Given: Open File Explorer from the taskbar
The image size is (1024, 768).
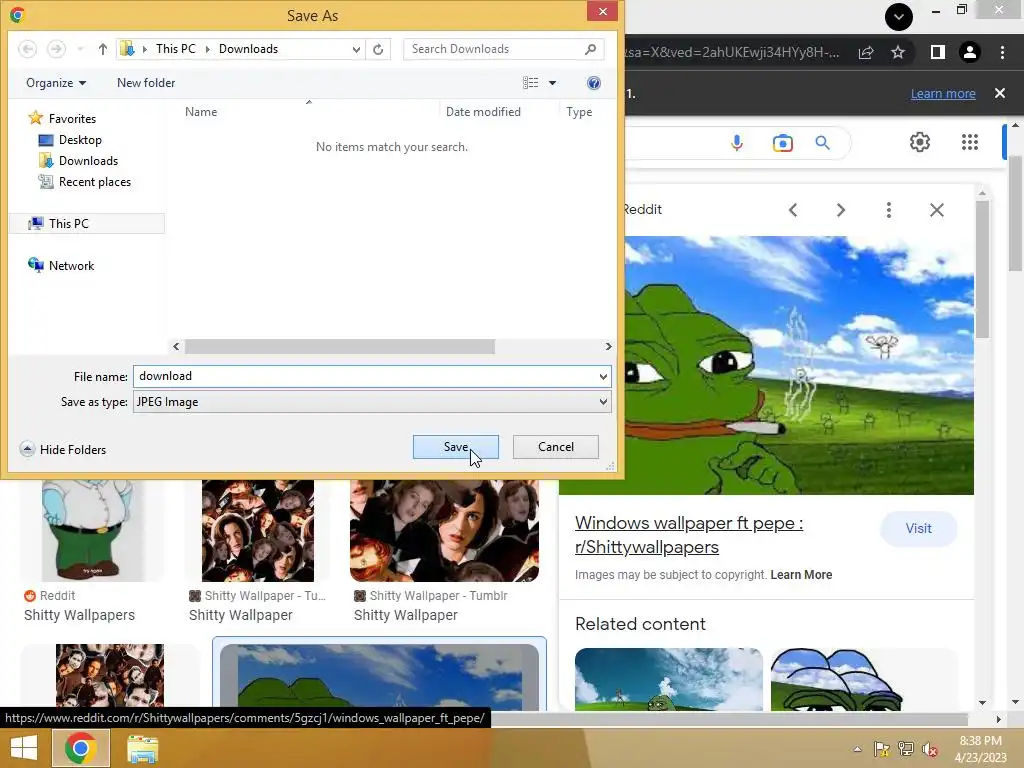Looking at the screenshot, I should 142,749.
